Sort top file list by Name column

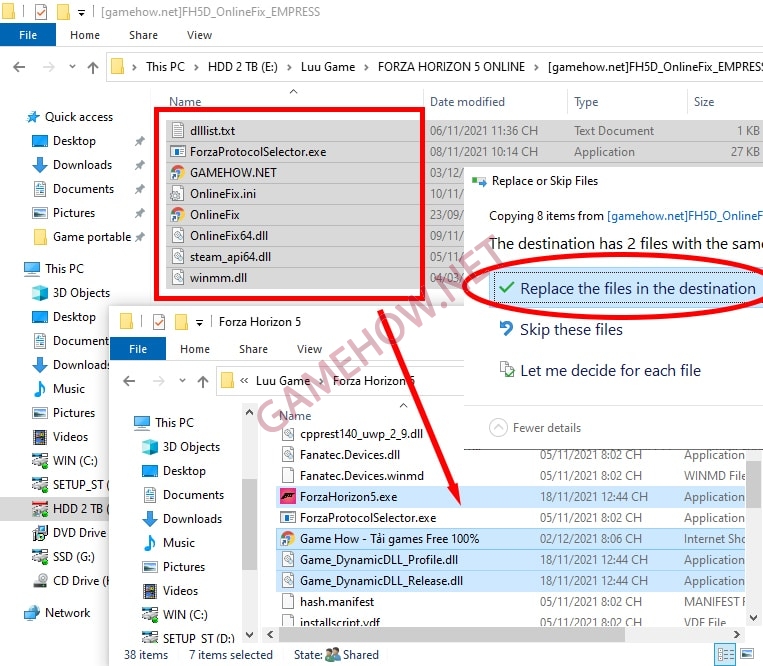coord(185,102)
